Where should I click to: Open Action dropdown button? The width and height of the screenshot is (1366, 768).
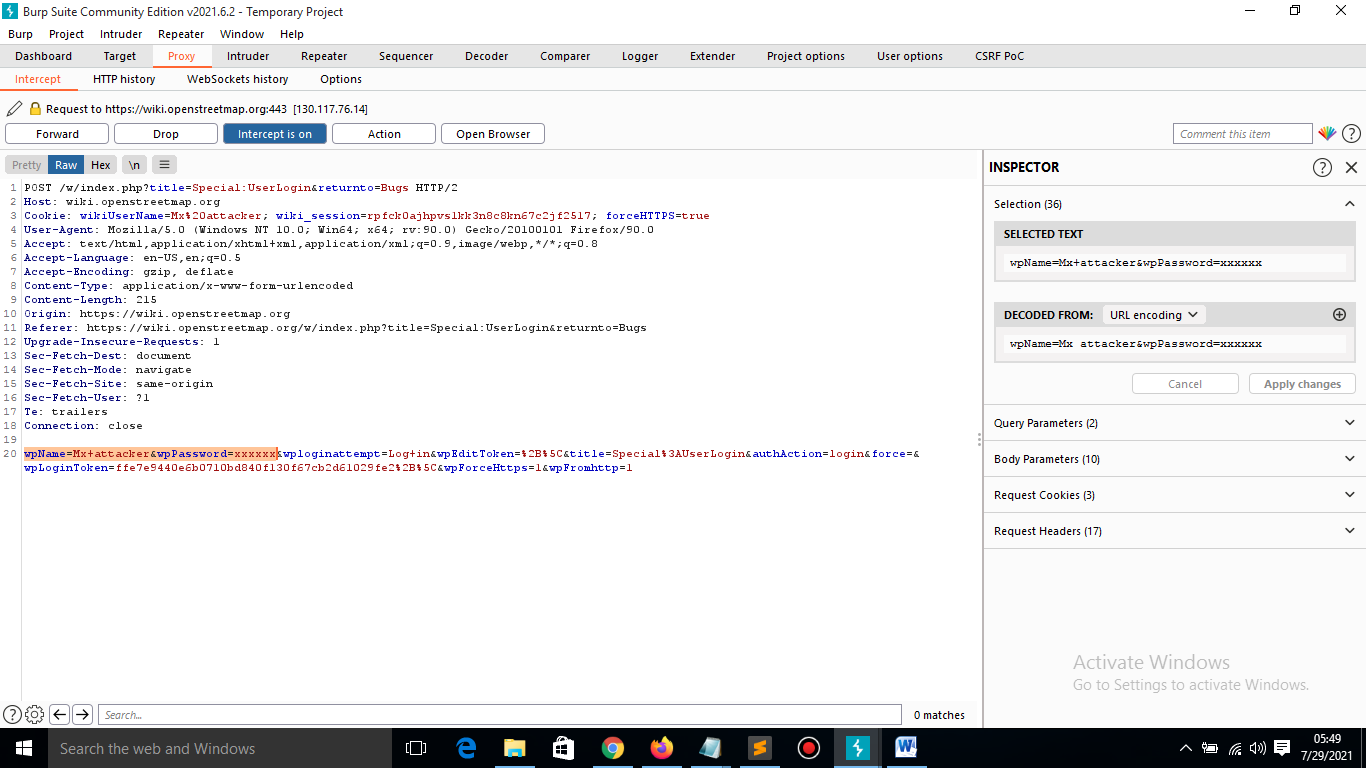click(x=384, y=134)
